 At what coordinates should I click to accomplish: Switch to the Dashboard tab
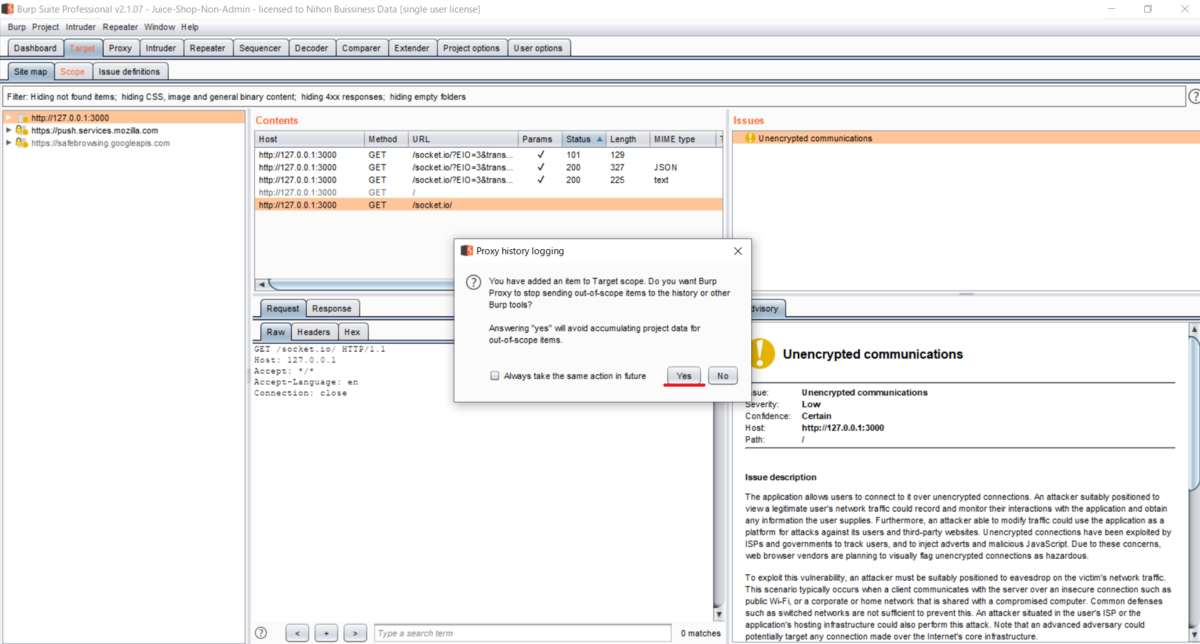[35, 48]
